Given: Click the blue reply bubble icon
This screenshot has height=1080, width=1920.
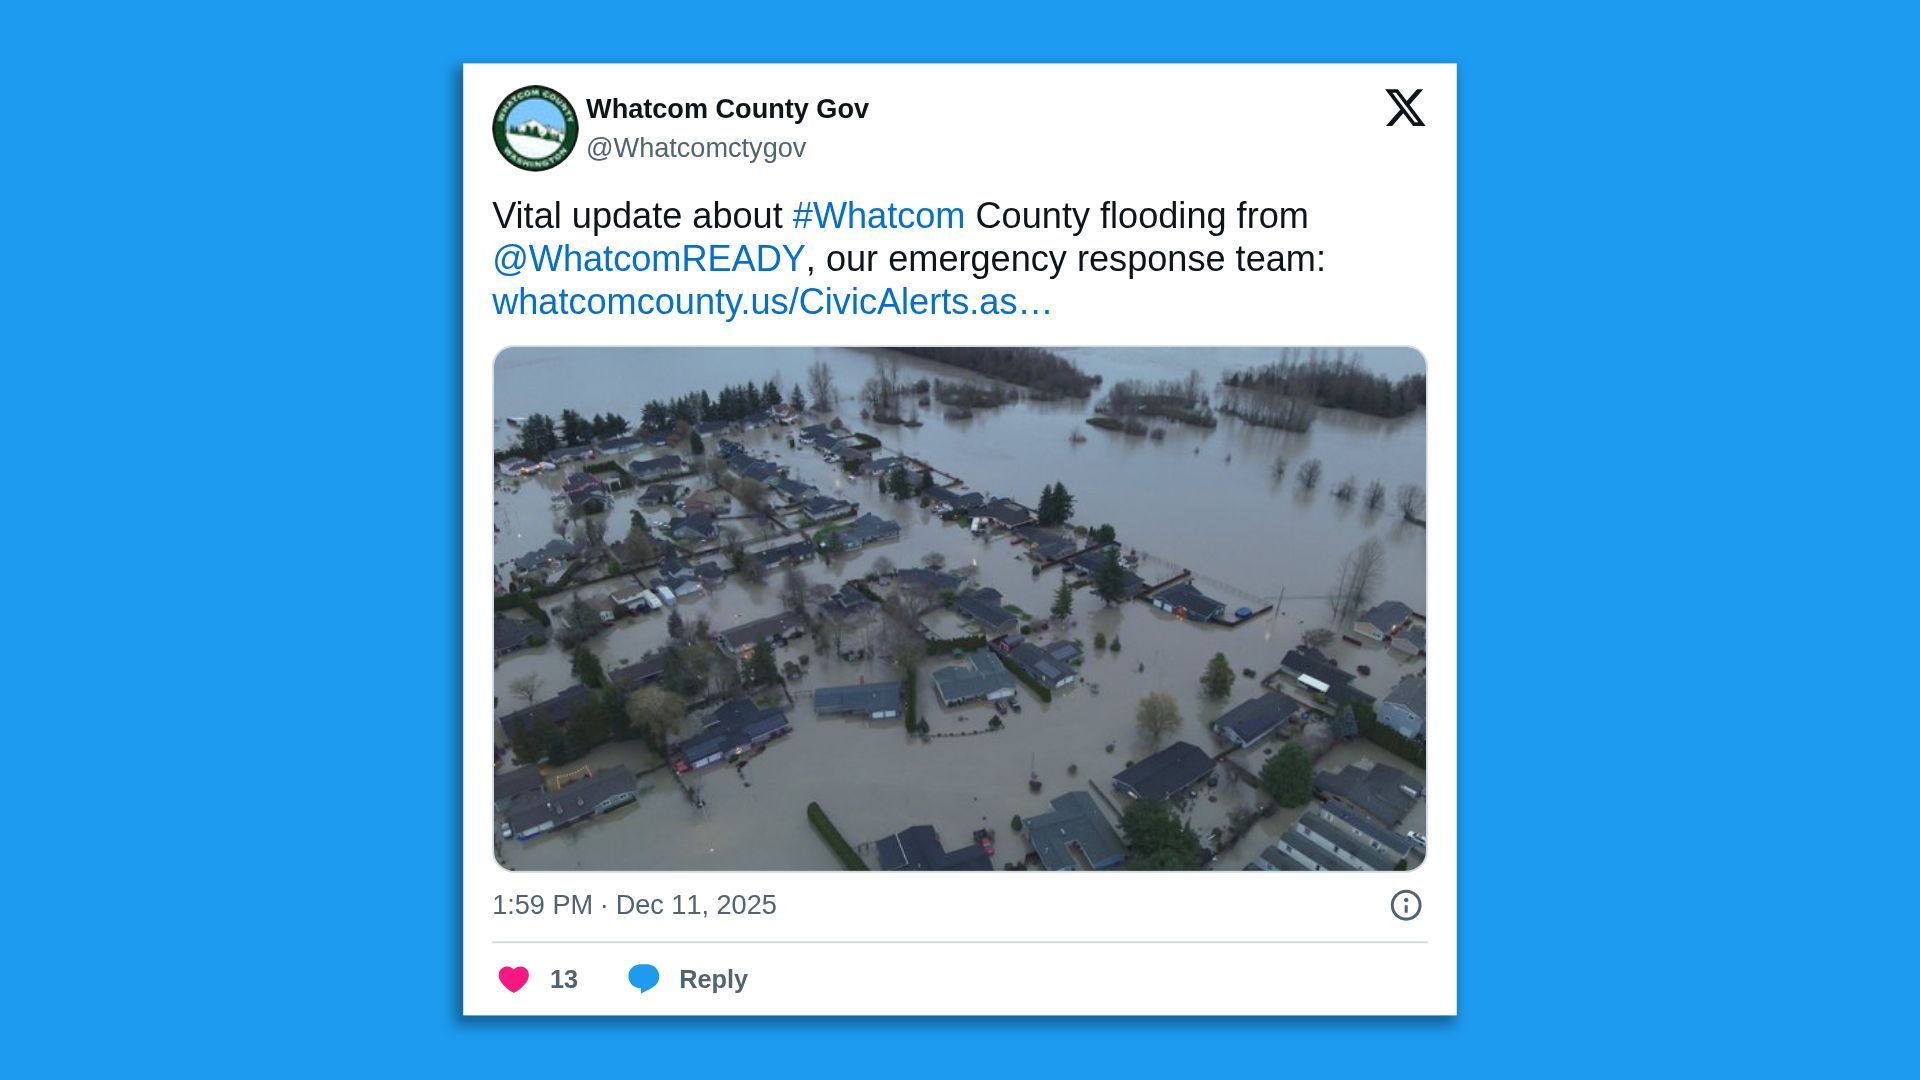Looking at the screenshot, I should point(643,979).
